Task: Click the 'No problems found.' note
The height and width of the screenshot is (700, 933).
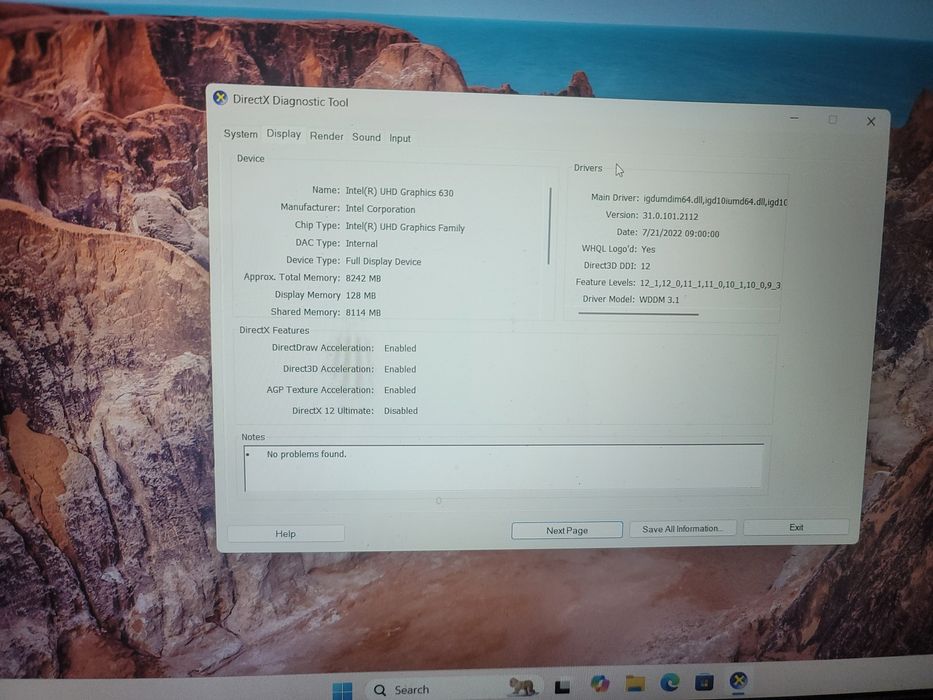Action: [306, 454]
